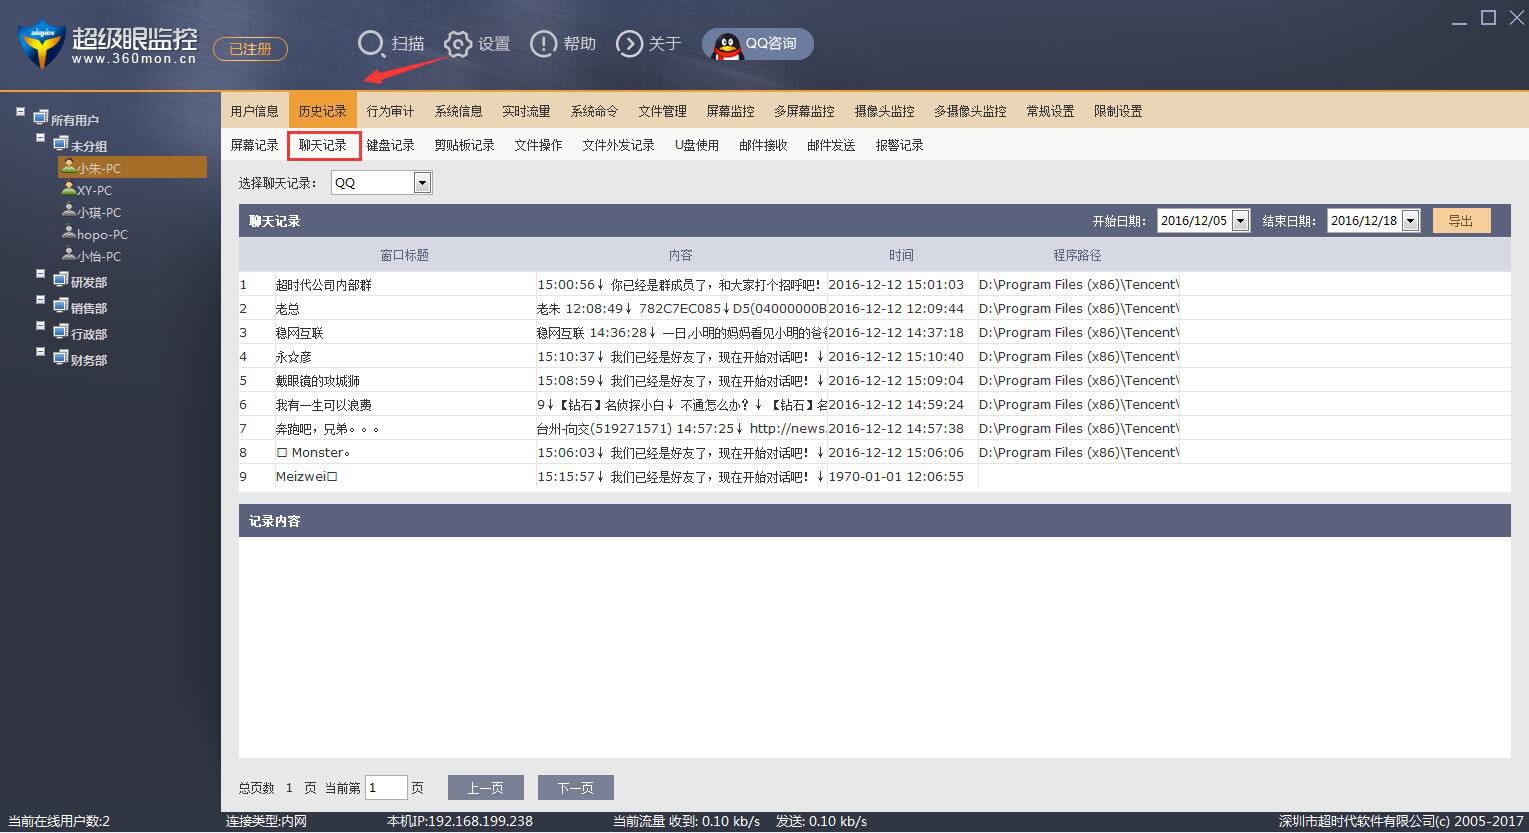This screenshot has height=833, width=1529.
Task: Select the hopo-PC user in the tree
Action: (102, 234)
